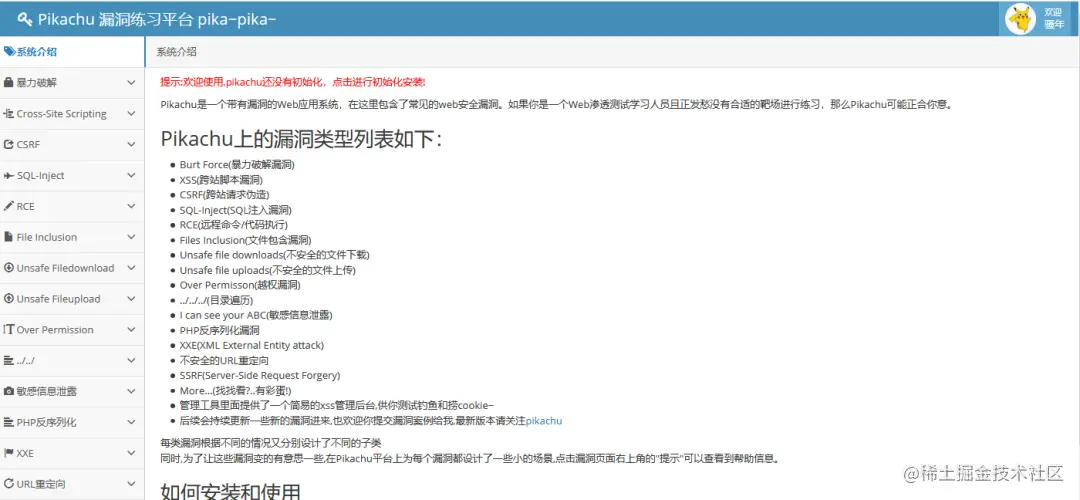Viewport: 1080px width, 500px height.
Task: Click the text-height icon for Over Permission
Action: [9, 329]
